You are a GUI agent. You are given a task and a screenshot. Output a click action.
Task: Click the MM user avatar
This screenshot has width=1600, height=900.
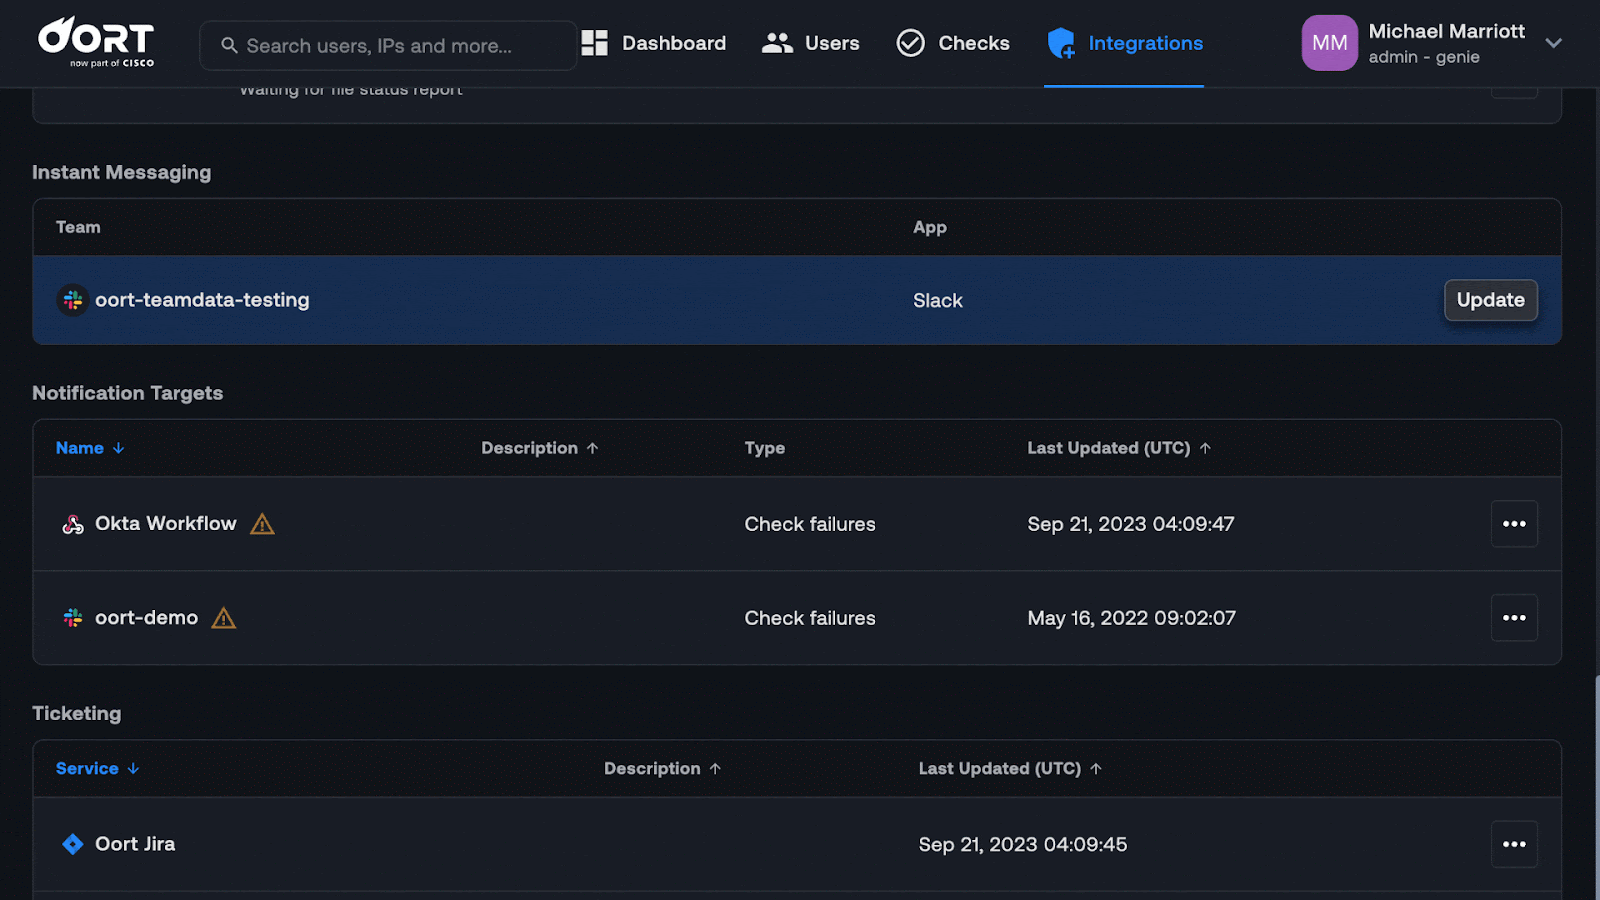coord(1329,43)
